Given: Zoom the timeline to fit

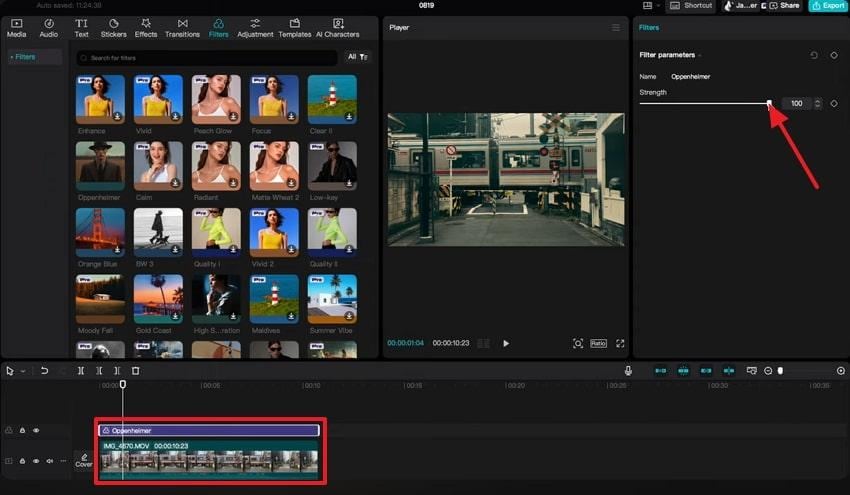Looking at the screenshot, I should click(841, 371).
